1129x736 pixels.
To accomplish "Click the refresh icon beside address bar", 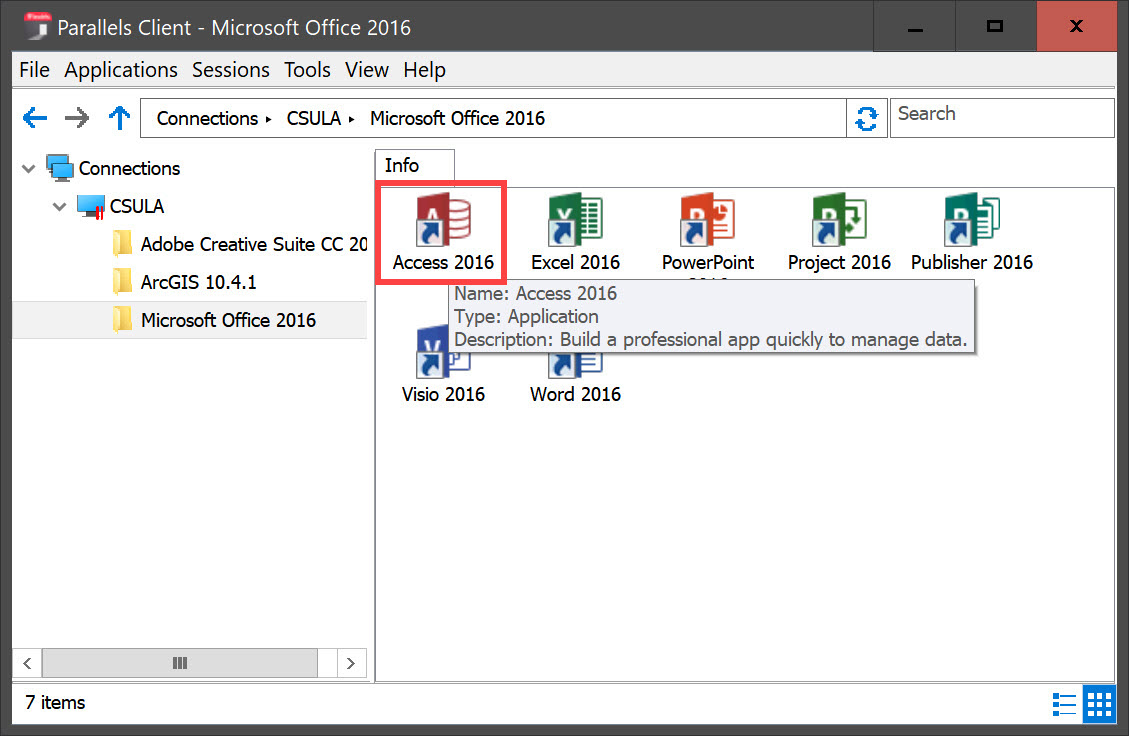I will tap(866, 119).
